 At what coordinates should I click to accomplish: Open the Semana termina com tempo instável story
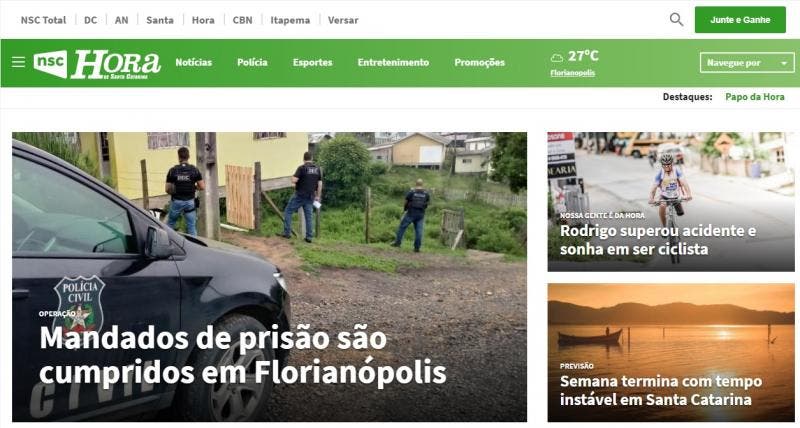[x=671, y=353]
